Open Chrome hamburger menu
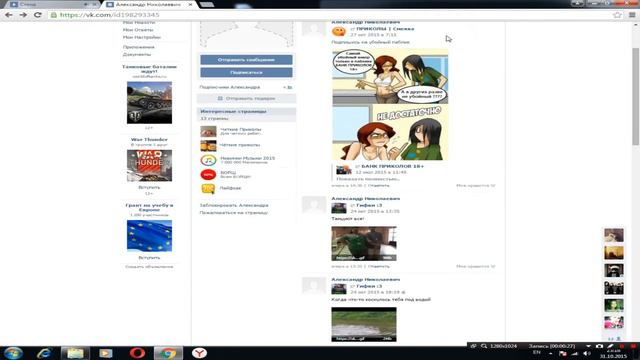This screenshot has width=640, height=360. coord(632,15)
